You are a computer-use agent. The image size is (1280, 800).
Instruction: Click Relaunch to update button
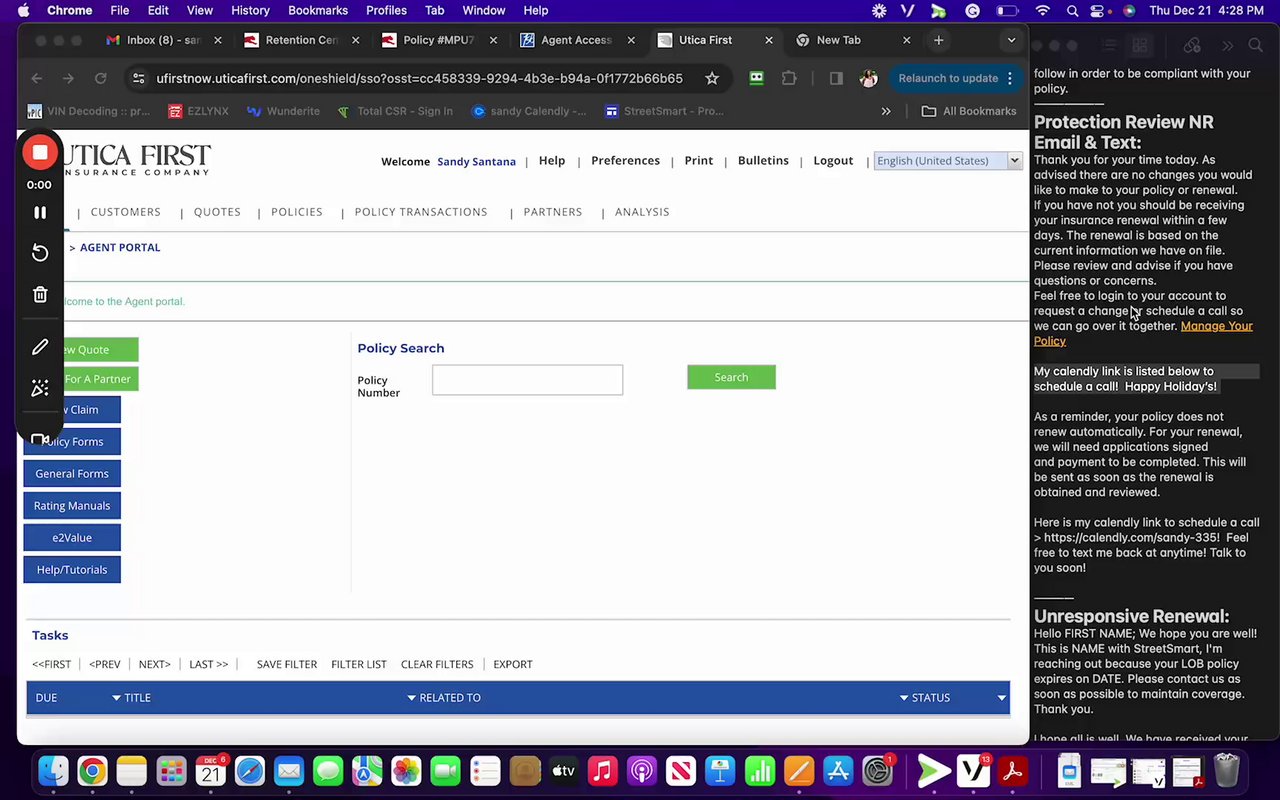[948, 78]
